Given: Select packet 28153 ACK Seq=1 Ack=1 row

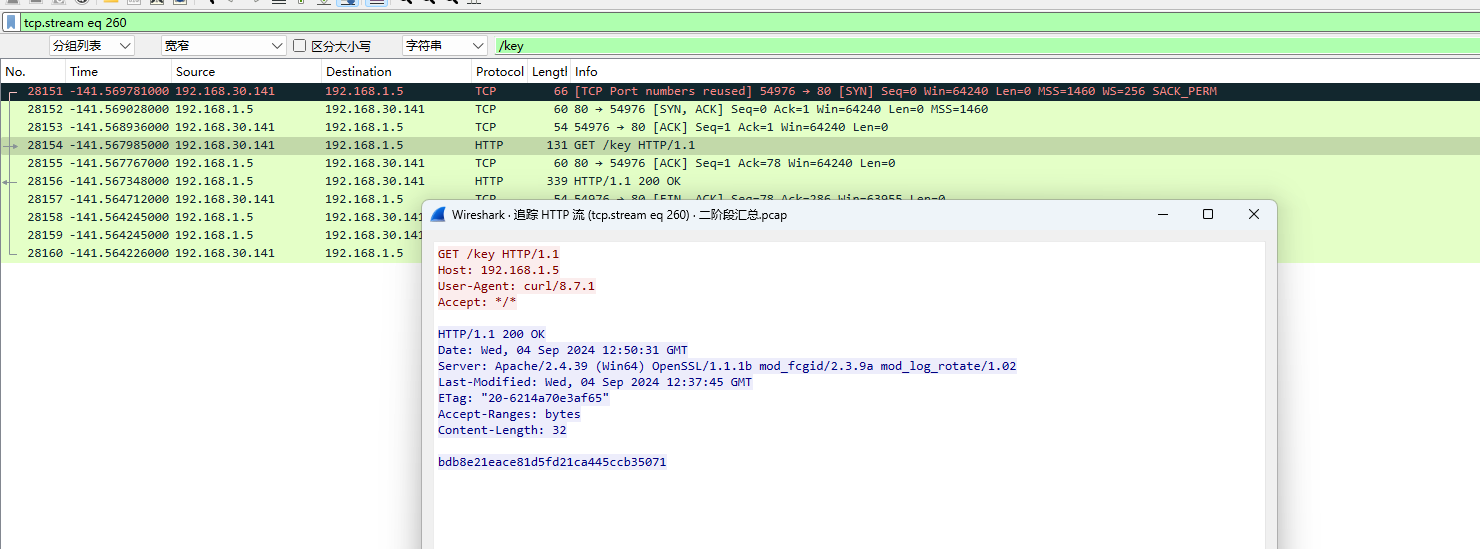Looking at the screenshot, I should [740, 127].
